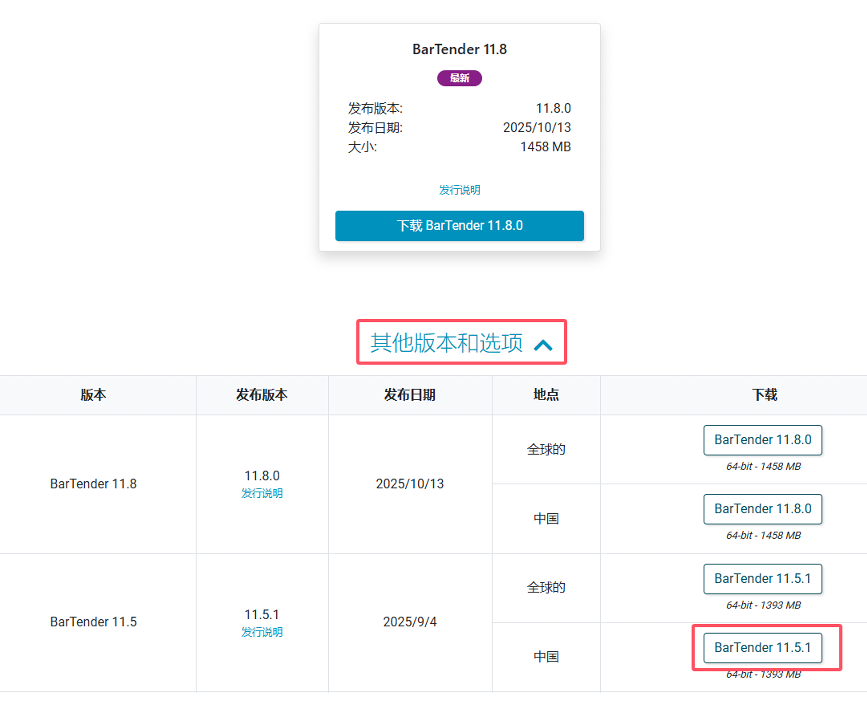Download global (全球的) BarTender 11.5.1 installer
Screen dimensions: 867x703
coord(763,579)
